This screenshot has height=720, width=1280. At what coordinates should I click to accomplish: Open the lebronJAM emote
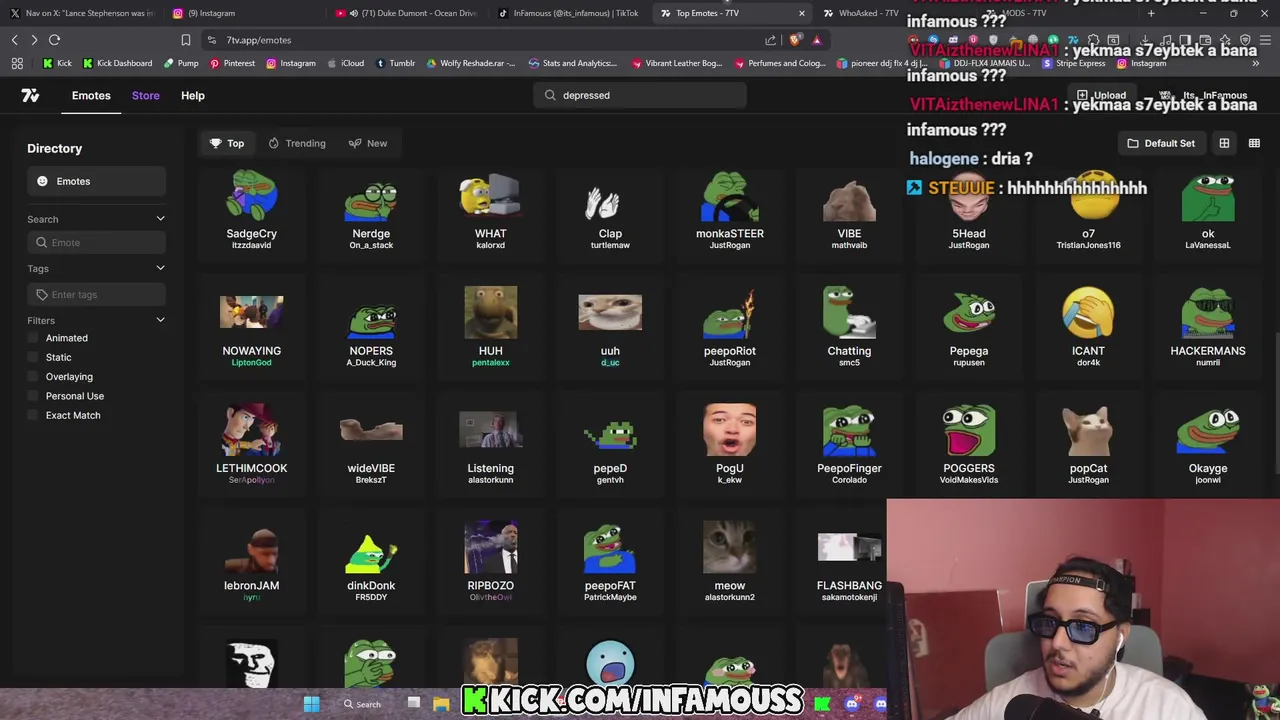[x=251, y=562]
